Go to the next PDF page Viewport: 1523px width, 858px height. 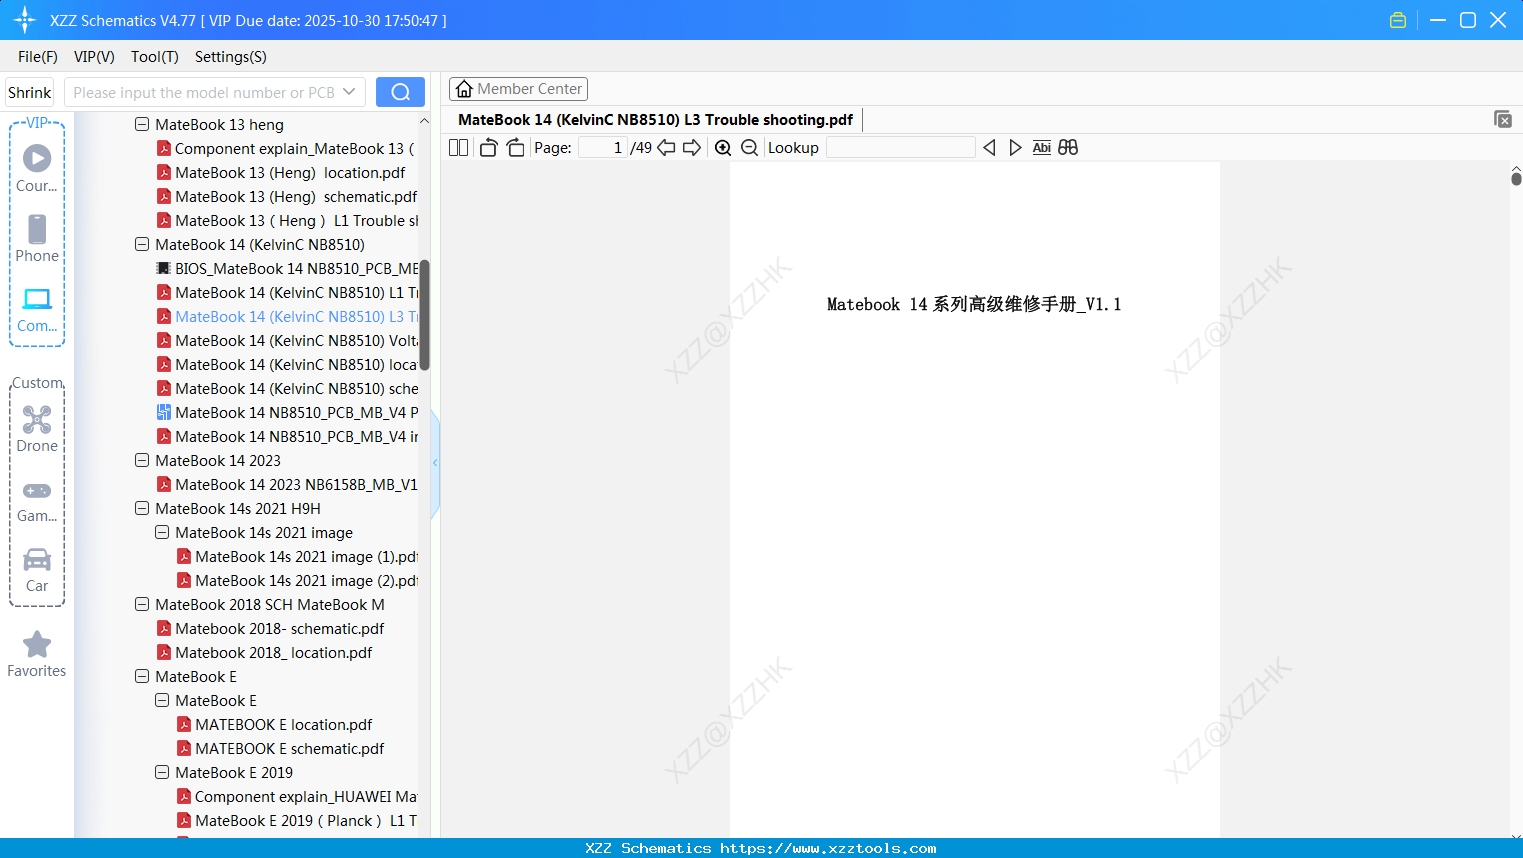point(692,148)
